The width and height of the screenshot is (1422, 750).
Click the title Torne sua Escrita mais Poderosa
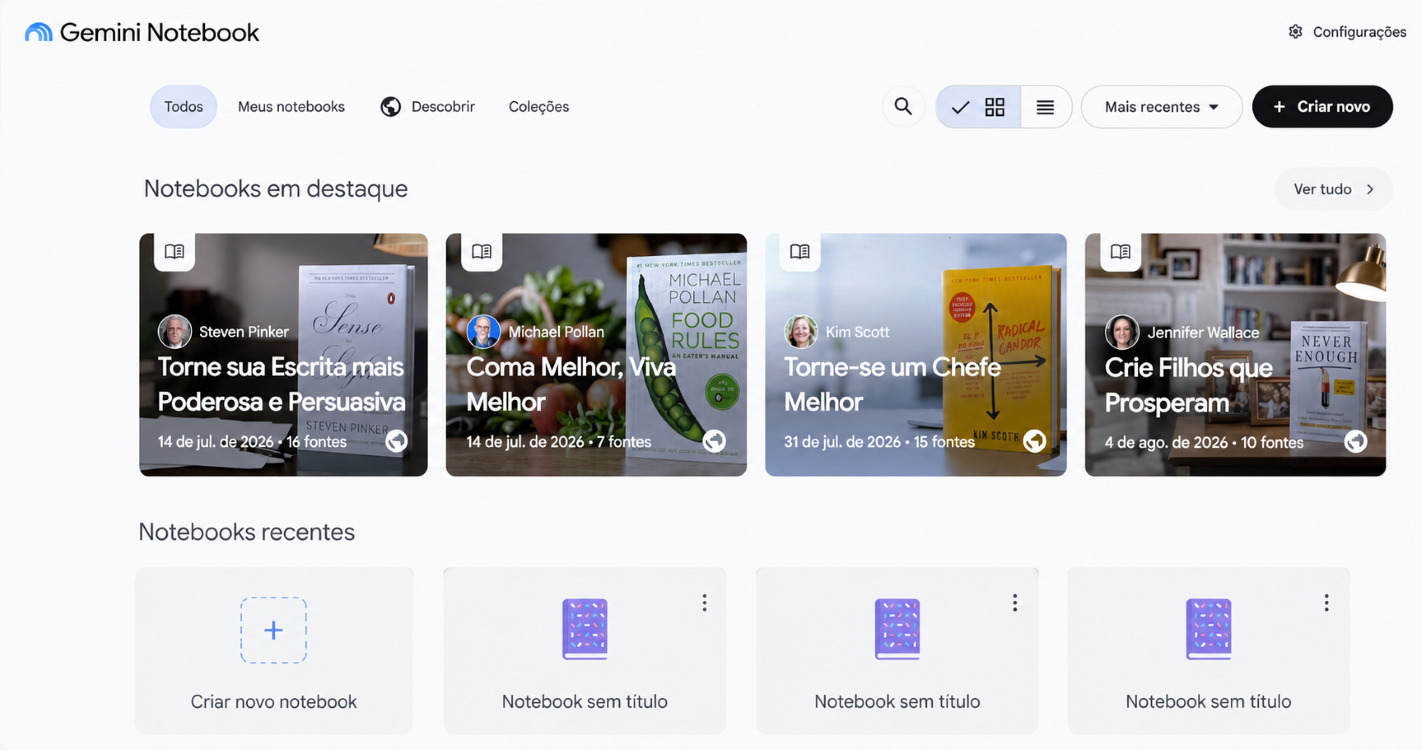coord(281,384)
